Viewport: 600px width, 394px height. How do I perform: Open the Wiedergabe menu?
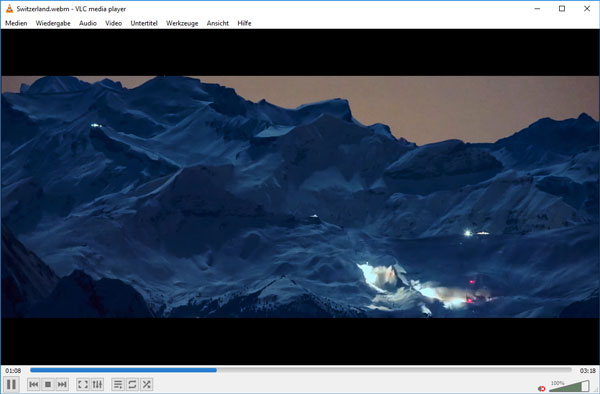pyautogui.click(x=53, y=23)
